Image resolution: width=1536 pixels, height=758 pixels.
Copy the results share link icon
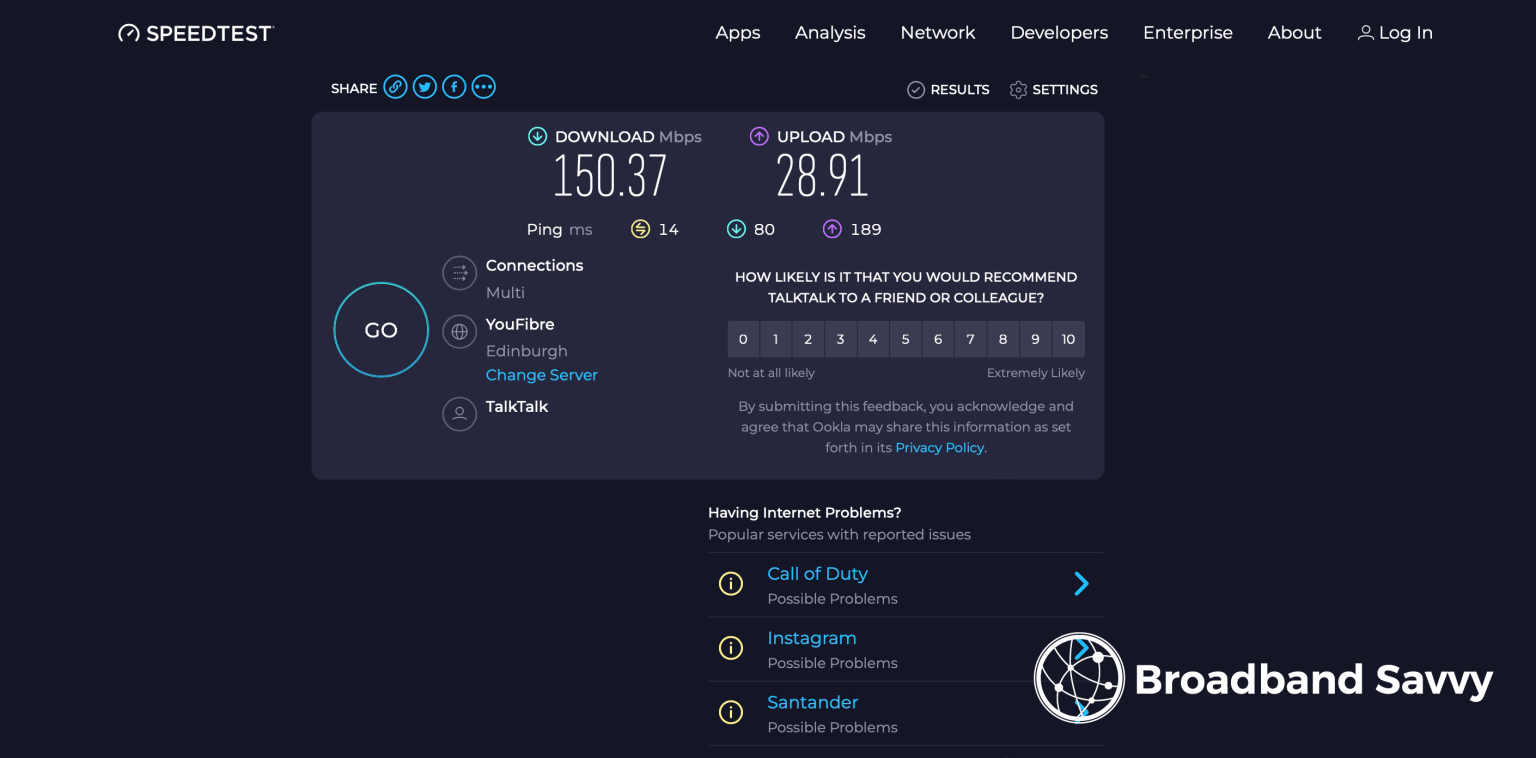click(x=395, y=86)
